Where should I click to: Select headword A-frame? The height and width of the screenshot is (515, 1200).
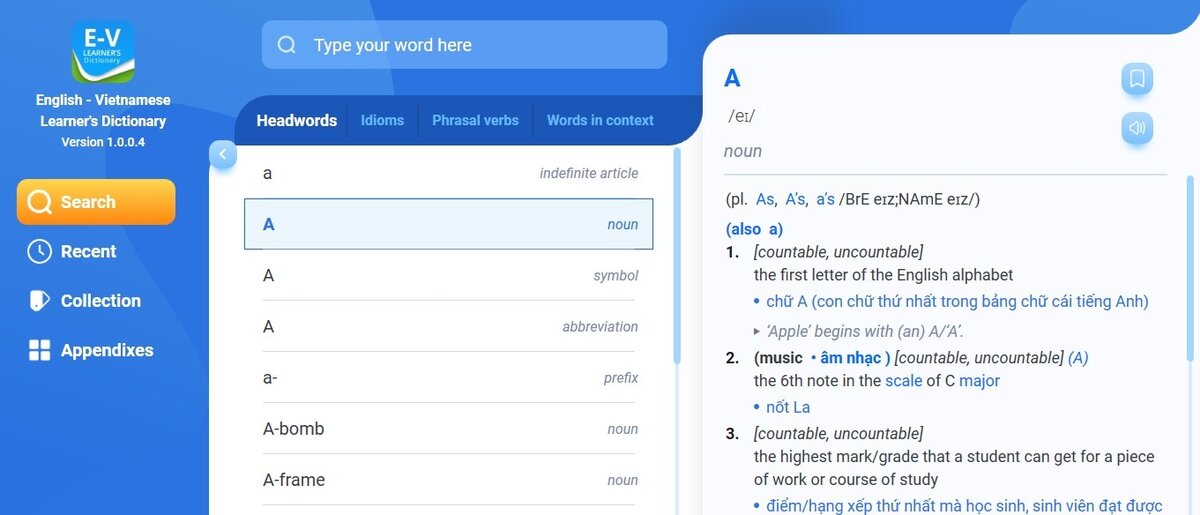[x=449, y=480]
